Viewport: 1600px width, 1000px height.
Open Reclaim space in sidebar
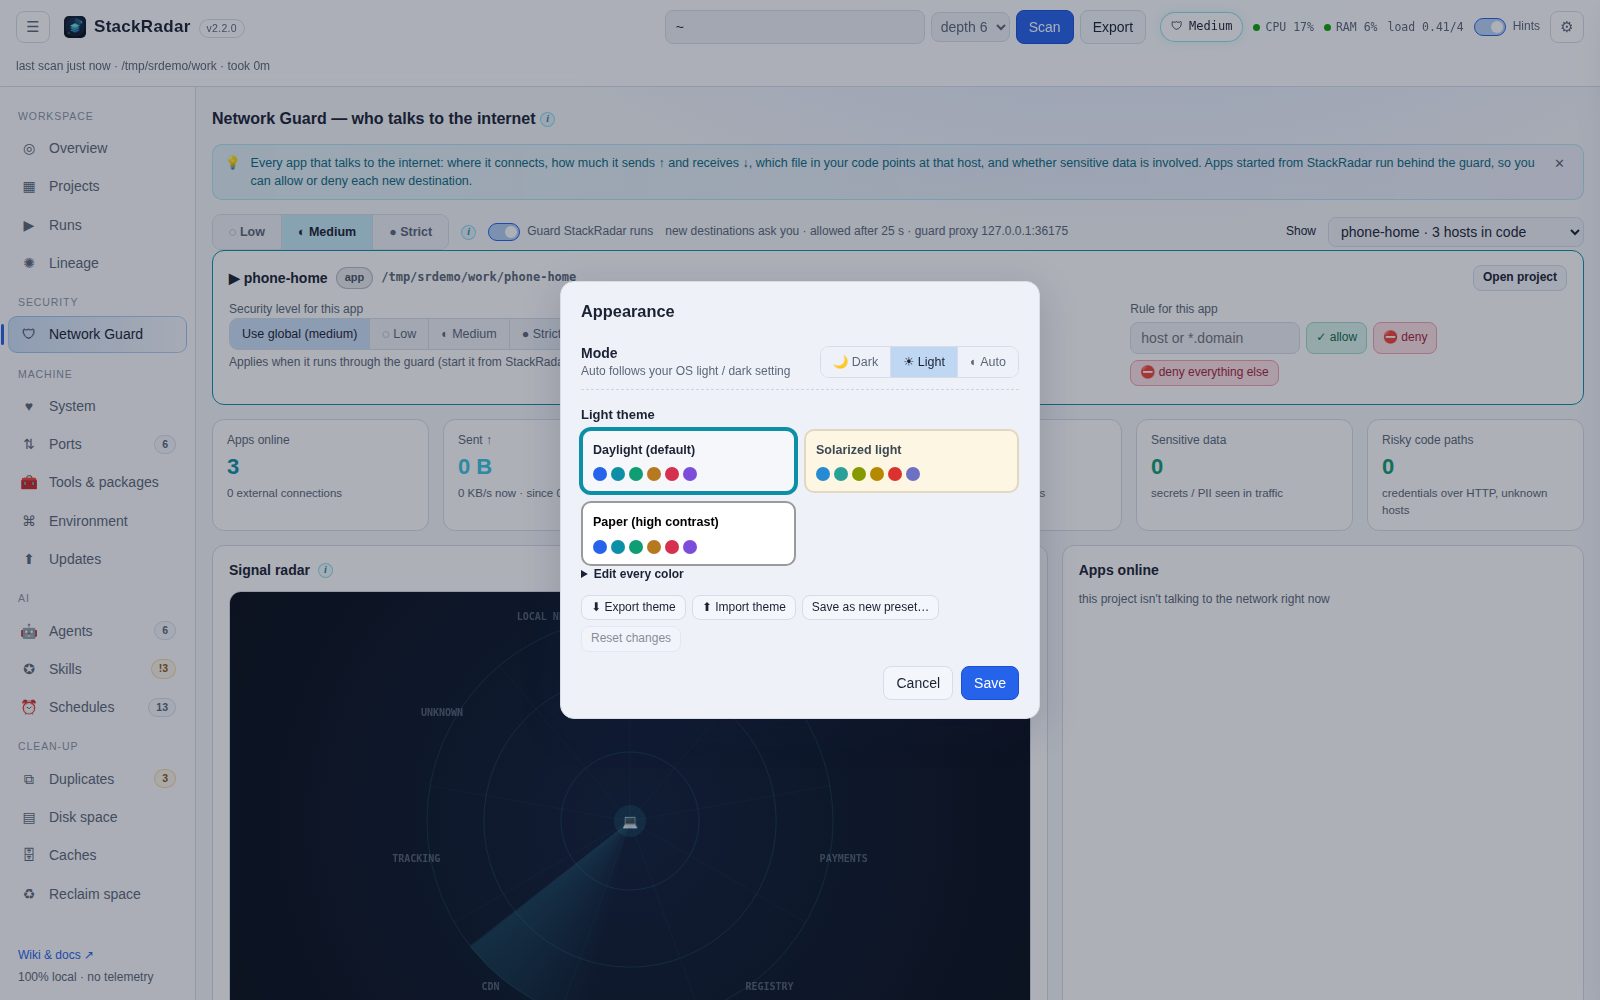[x=97, y=894]
